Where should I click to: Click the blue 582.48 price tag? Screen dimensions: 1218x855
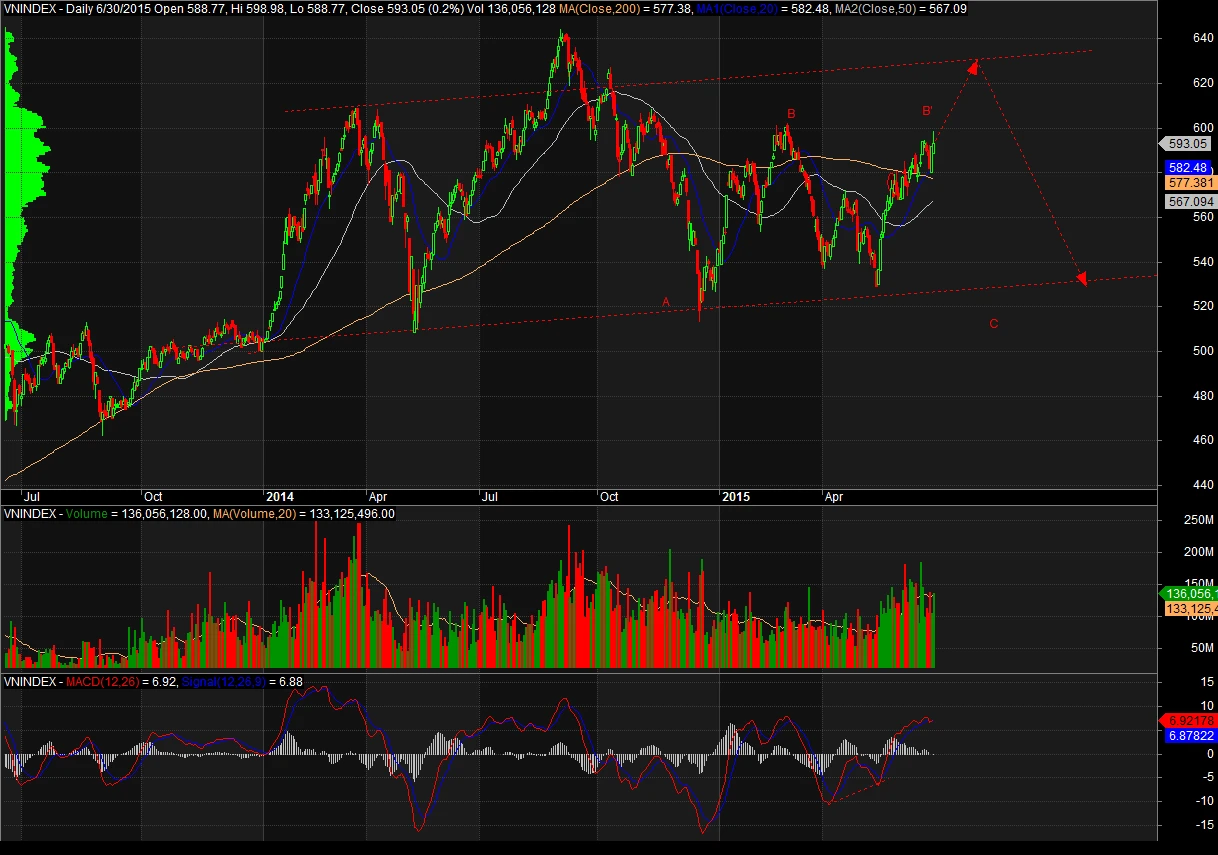tap(1187, 168)
